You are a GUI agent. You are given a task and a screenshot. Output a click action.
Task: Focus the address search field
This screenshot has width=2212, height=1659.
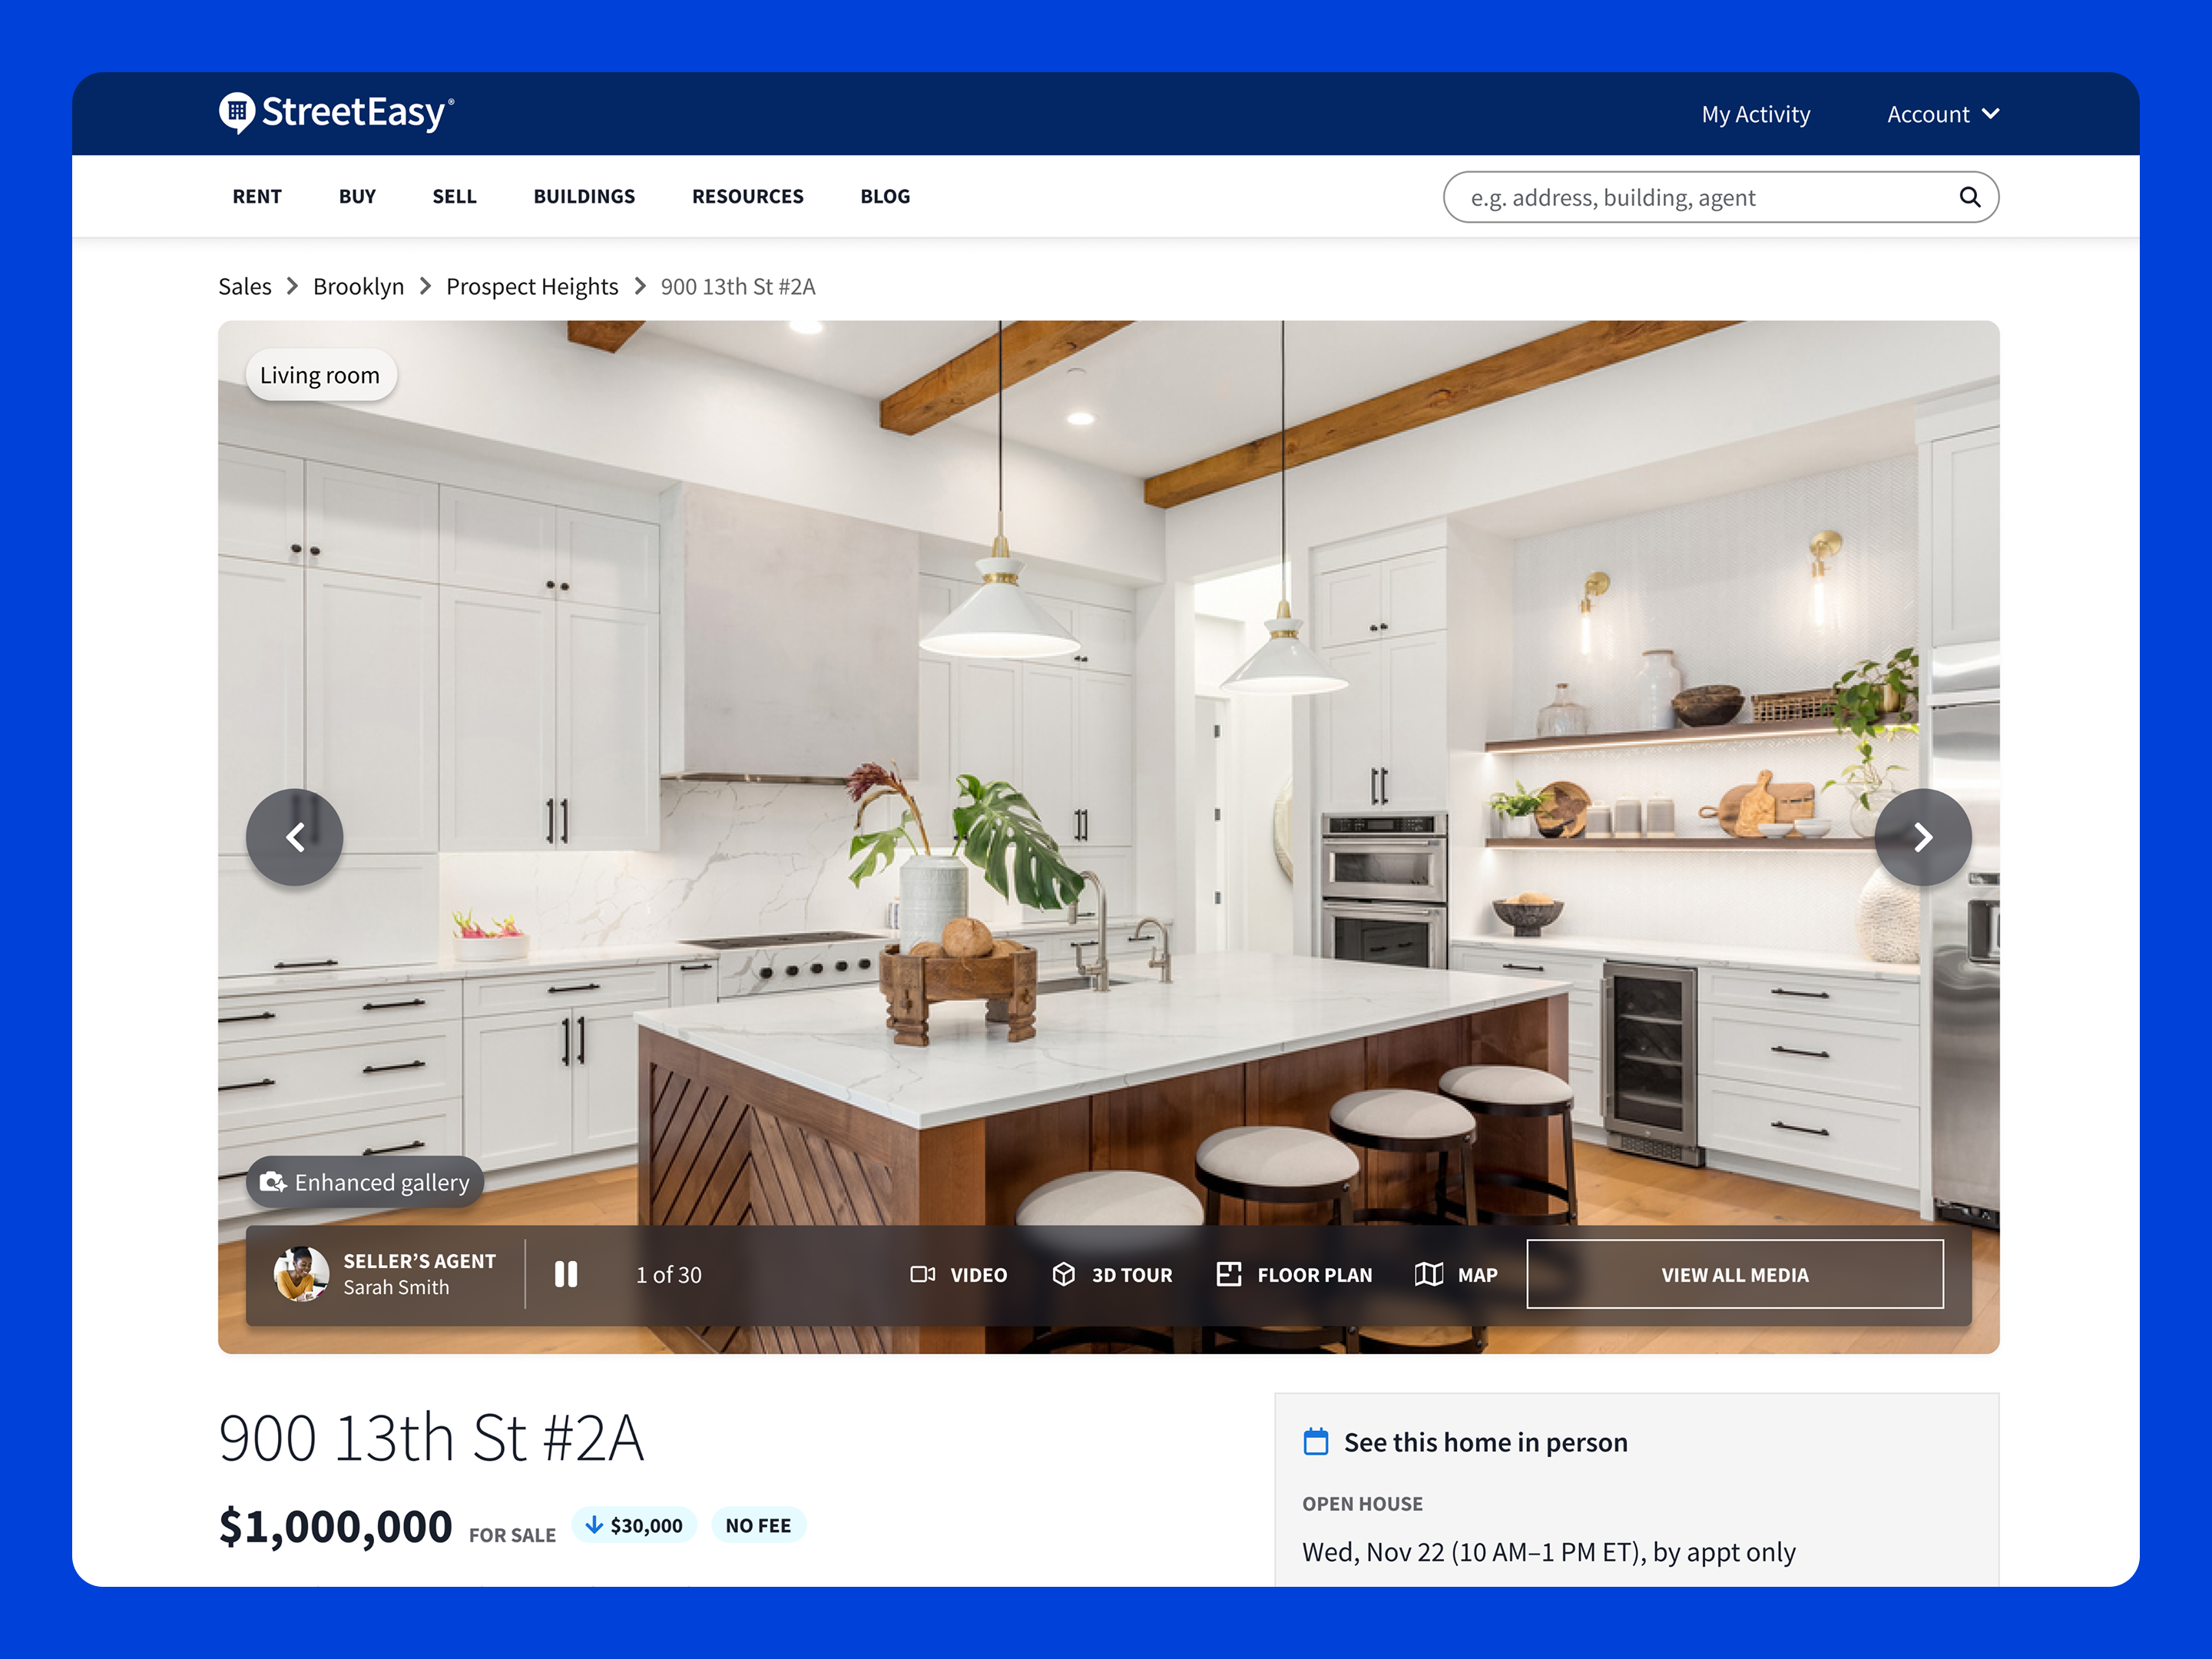pyautogui.click(x=1700, y=197)
